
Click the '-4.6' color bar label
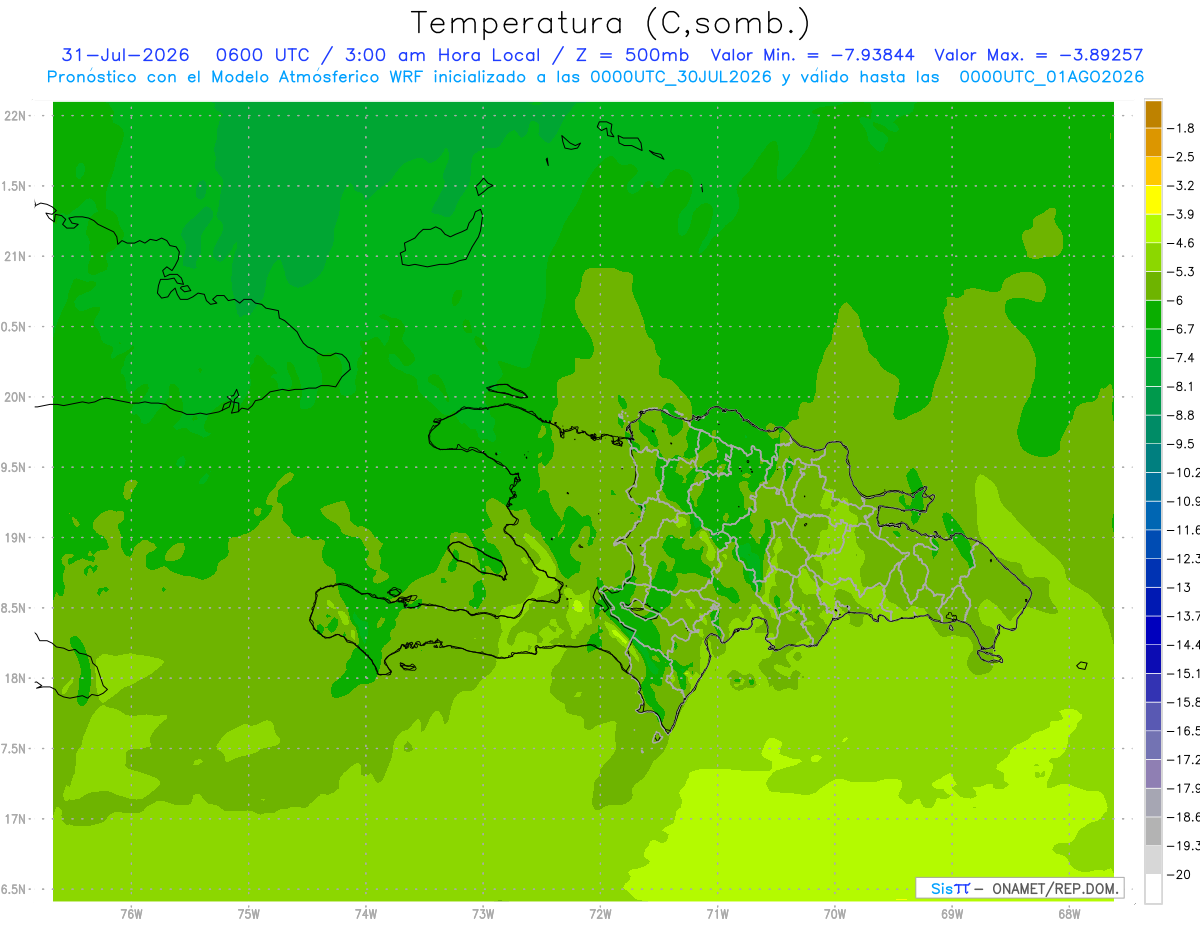coord(1181,243)
